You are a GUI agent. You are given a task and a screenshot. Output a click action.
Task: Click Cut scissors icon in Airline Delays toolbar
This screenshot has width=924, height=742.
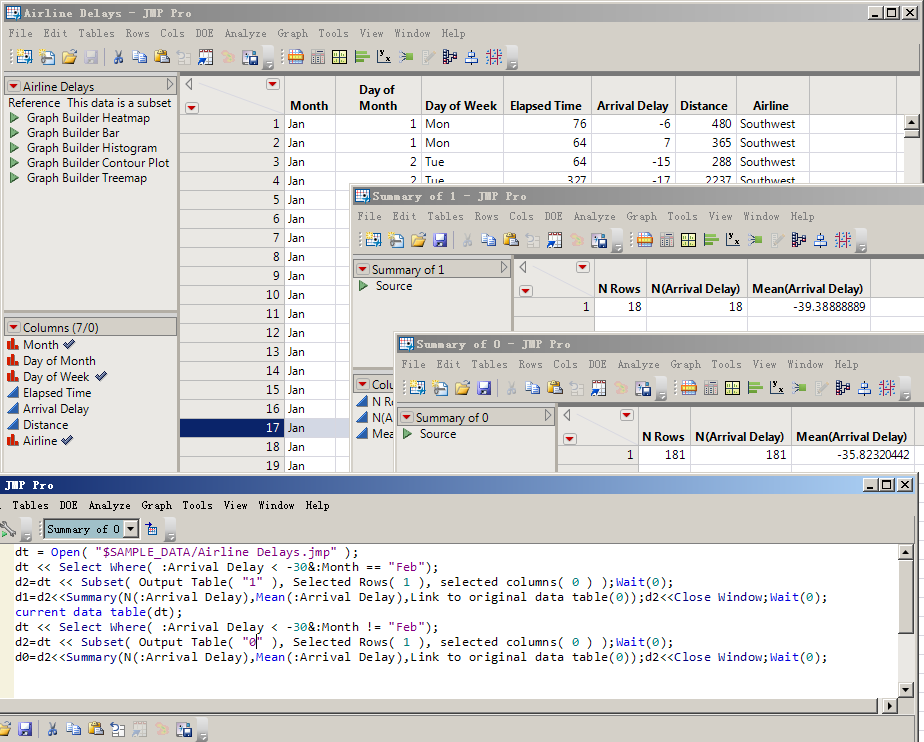tap(118, 58)
